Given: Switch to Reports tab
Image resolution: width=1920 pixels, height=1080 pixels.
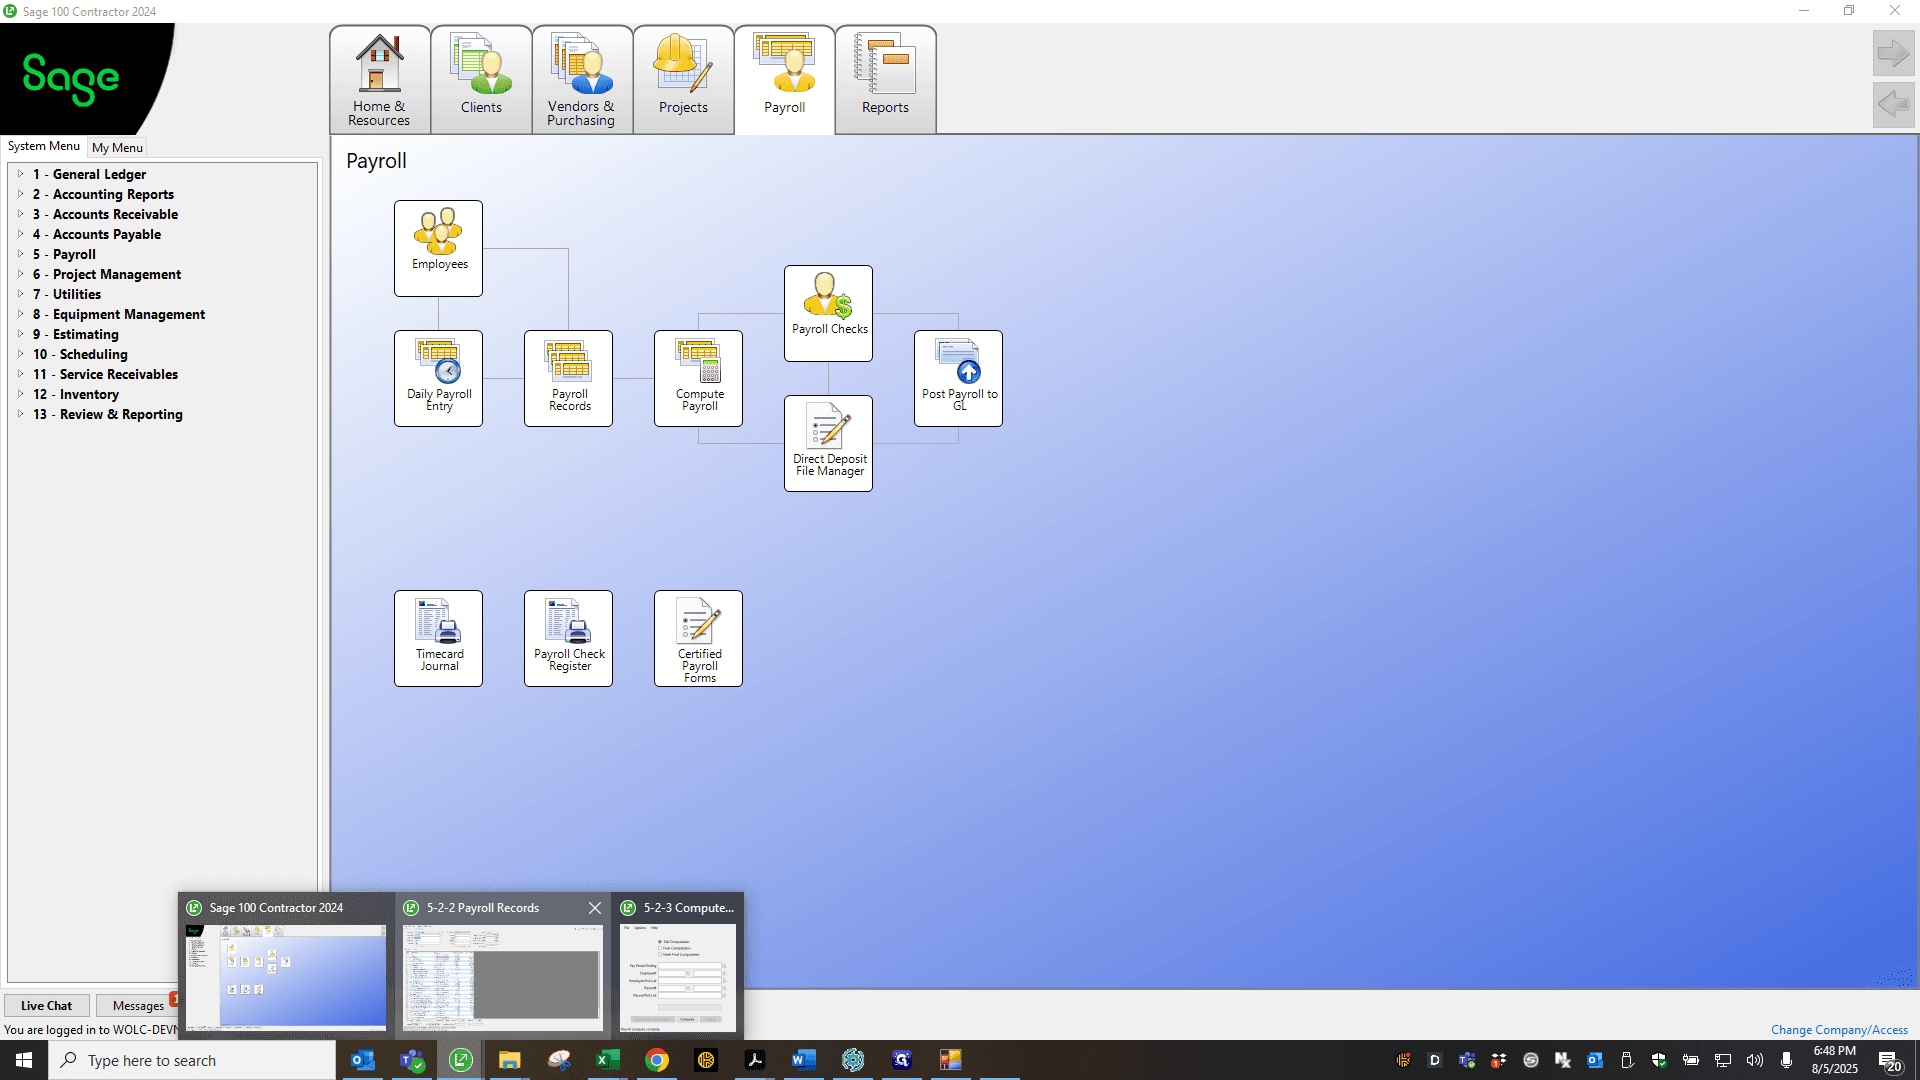Looking at the screenshot, I should tap(885, 80).
